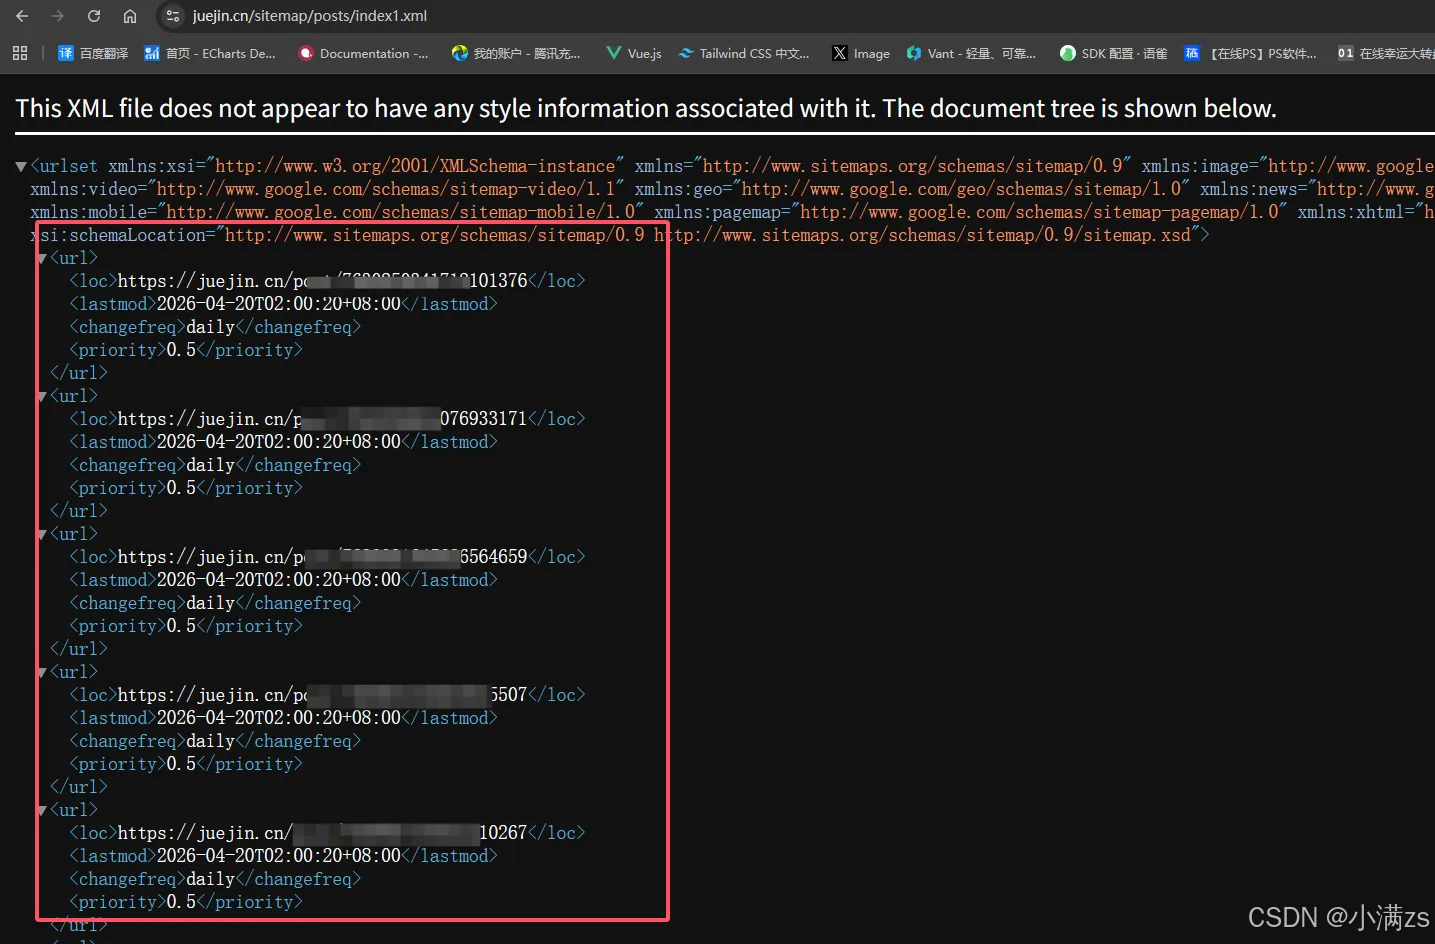Collapse the last expanded url entry
This screenshot has width=1435, height=944.
coord(40,809)
